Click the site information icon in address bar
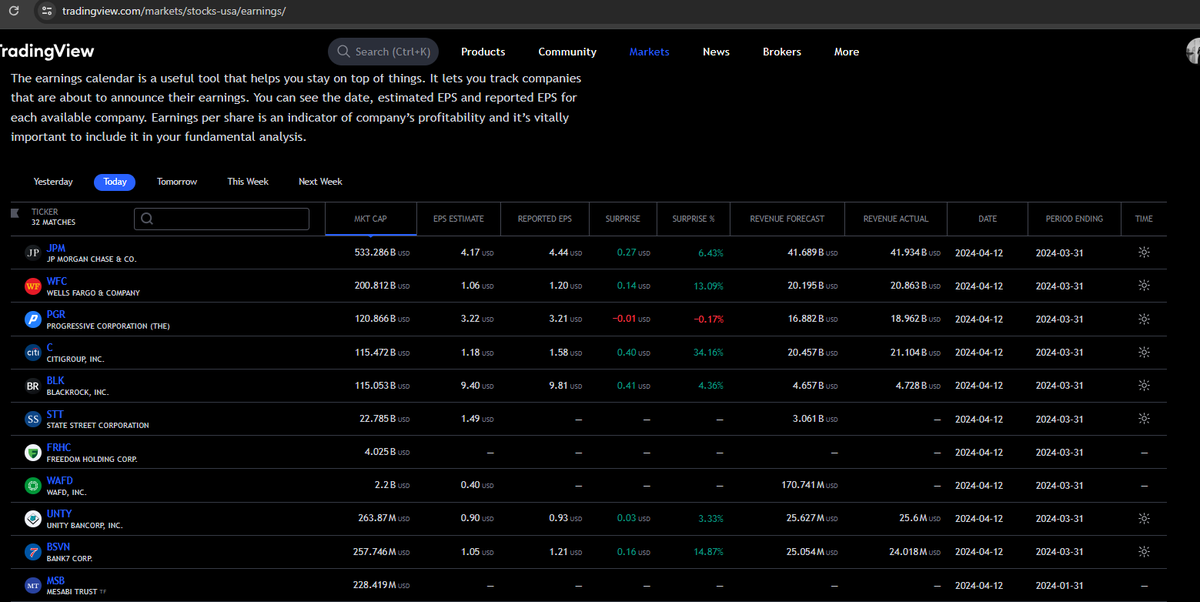The height and width of the screenshot is (602, 1200). pos(45,11)
